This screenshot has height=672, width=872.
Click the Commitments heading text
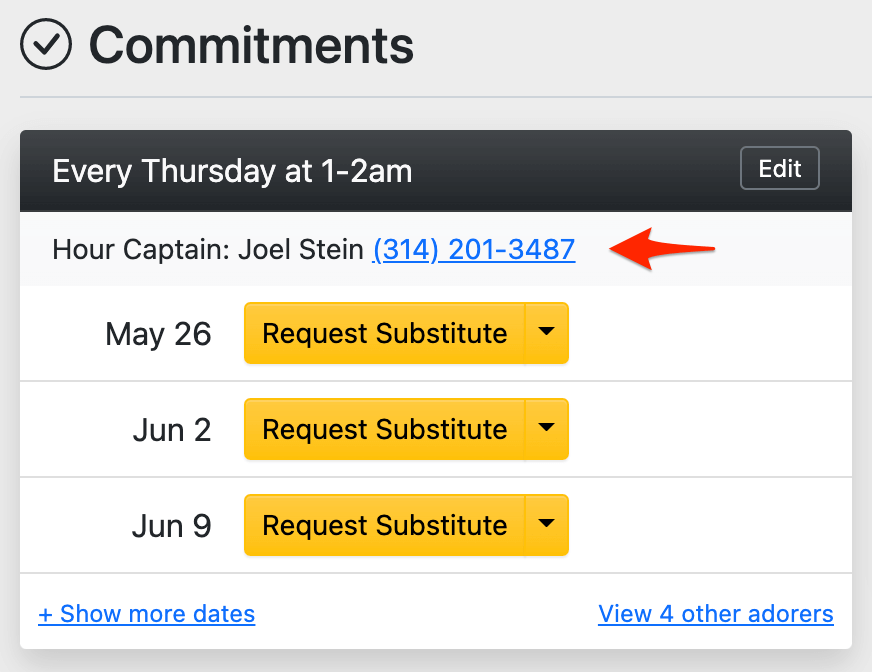[x=251, y=45]
